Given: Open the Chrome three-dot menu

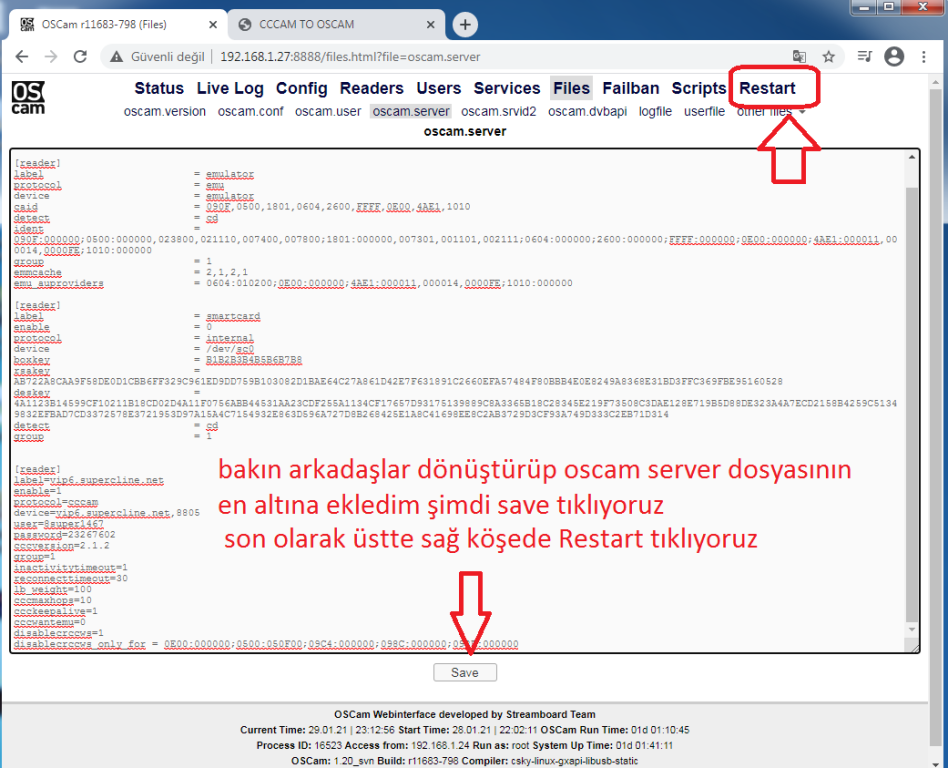Looking at the screenshot, I should [923, 57].
